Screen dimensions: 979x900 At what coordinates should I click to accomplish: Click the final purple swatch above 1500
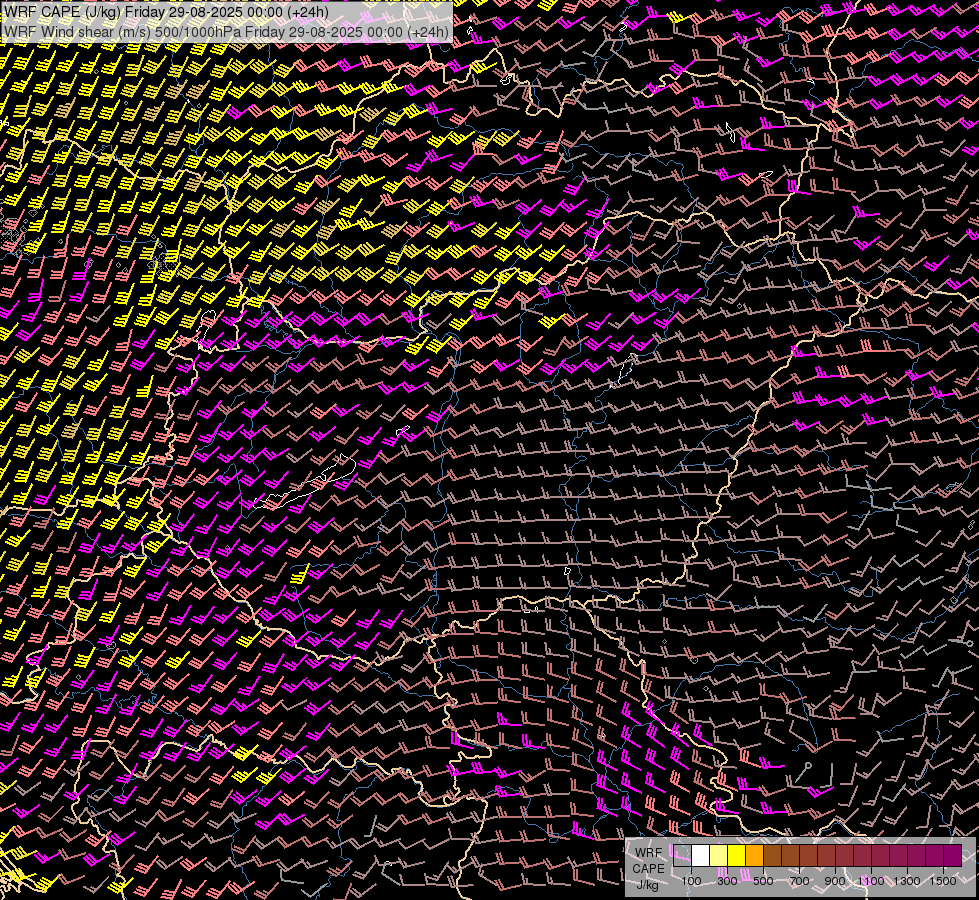tap(953, 855)
